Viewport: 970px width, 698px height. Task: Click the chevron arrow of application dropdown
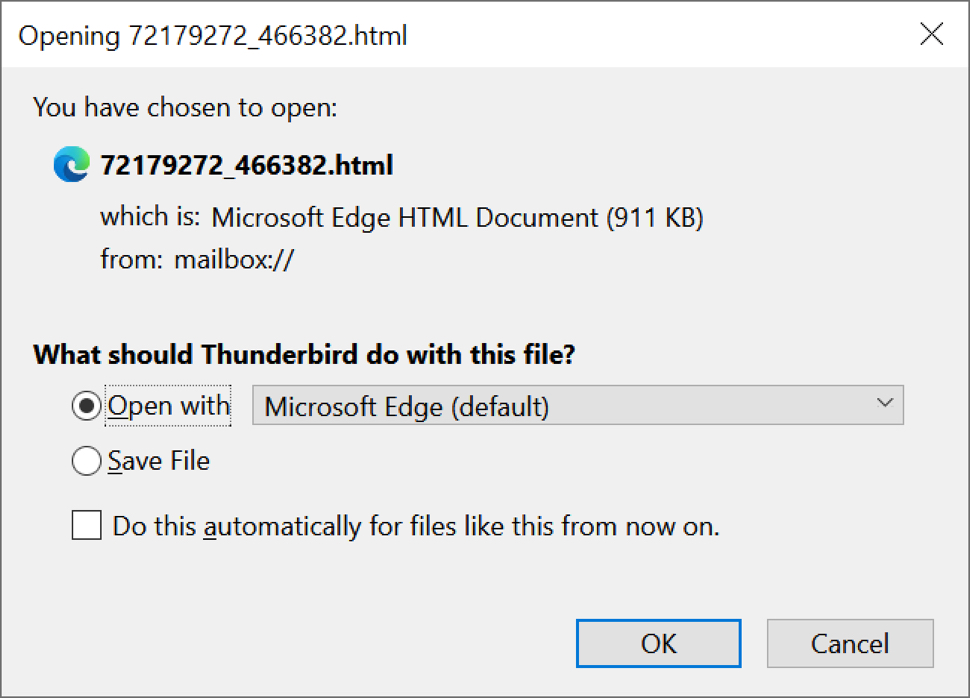click(885, 403)
